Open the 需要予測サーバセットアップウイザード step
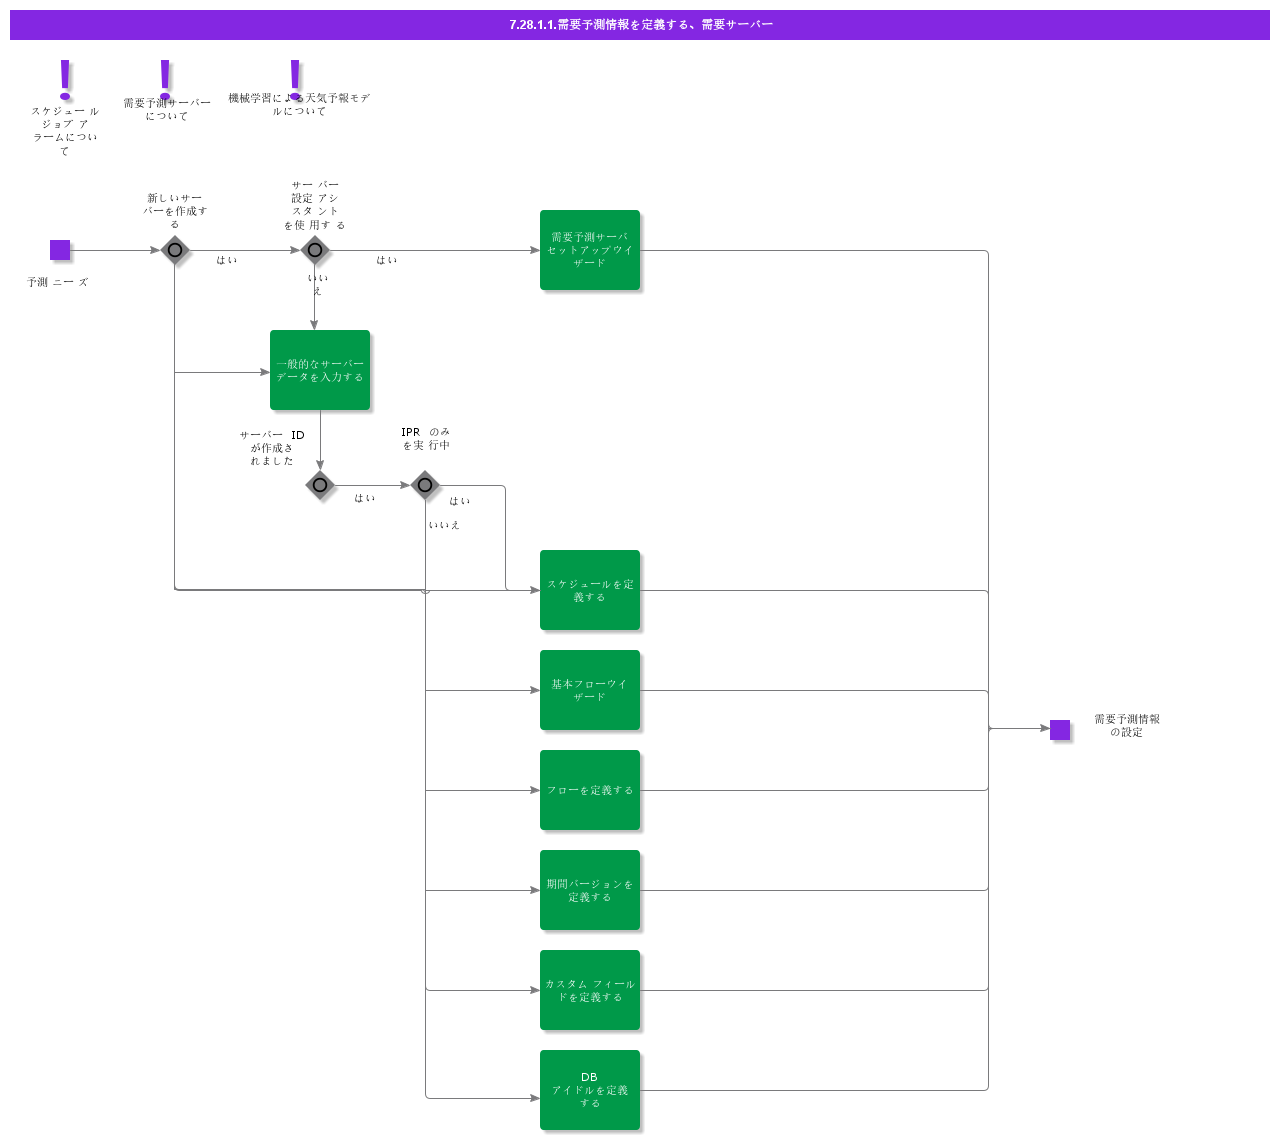Screen dimensions: 1280x1140 [x=590, y=250]
